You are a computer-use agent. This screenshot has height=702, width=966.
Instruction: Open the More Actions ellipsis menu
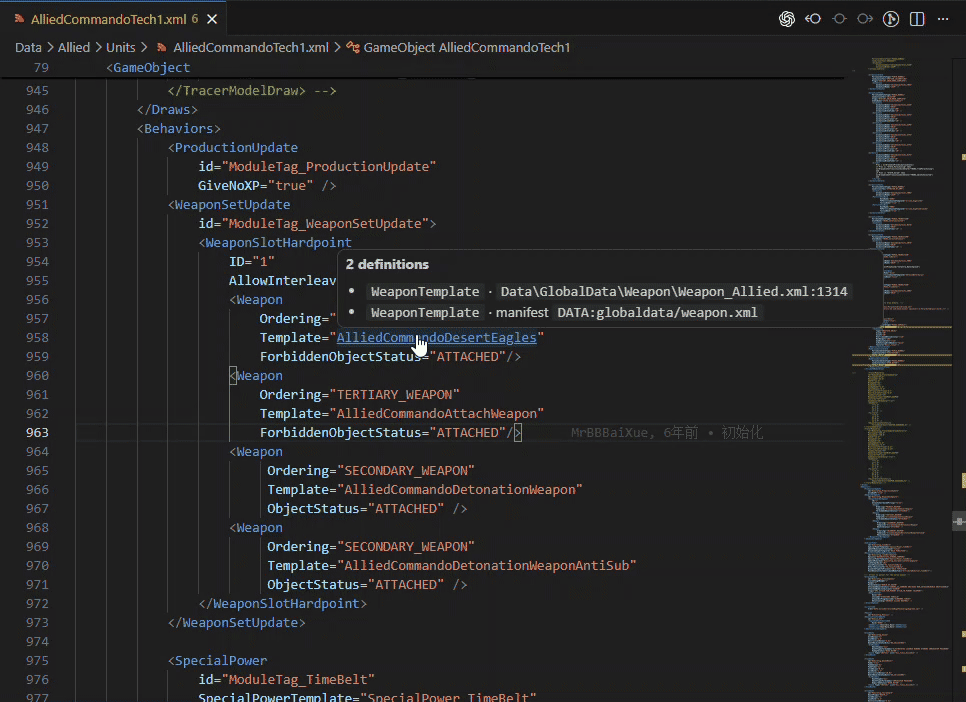[943, 19]
